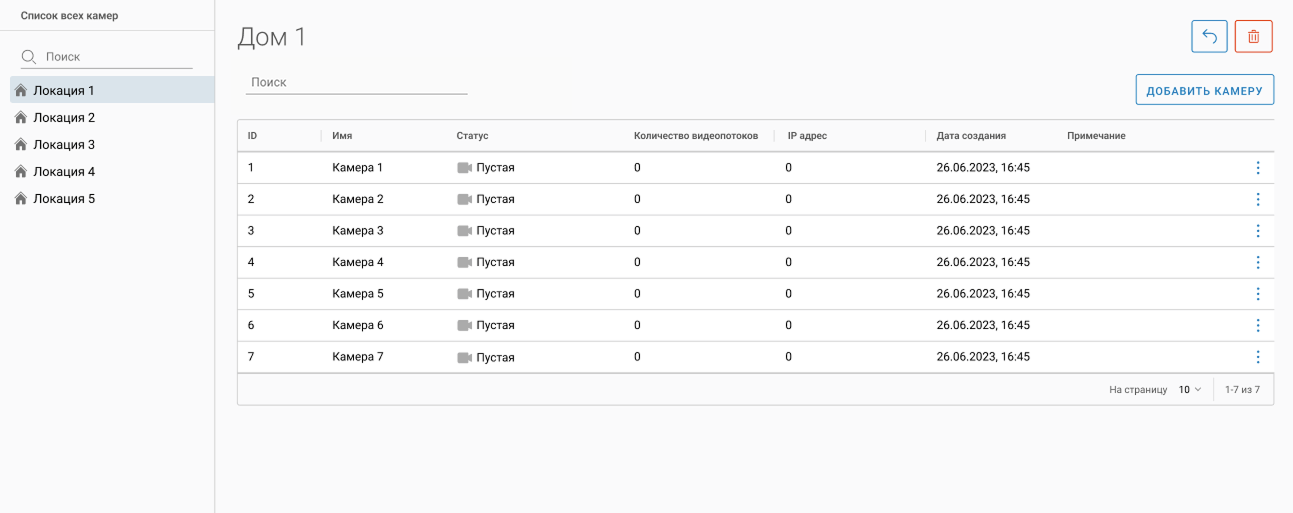Expand rows per page dropdown
The height and width of the screenshot is (513, 1293).
1189,390
